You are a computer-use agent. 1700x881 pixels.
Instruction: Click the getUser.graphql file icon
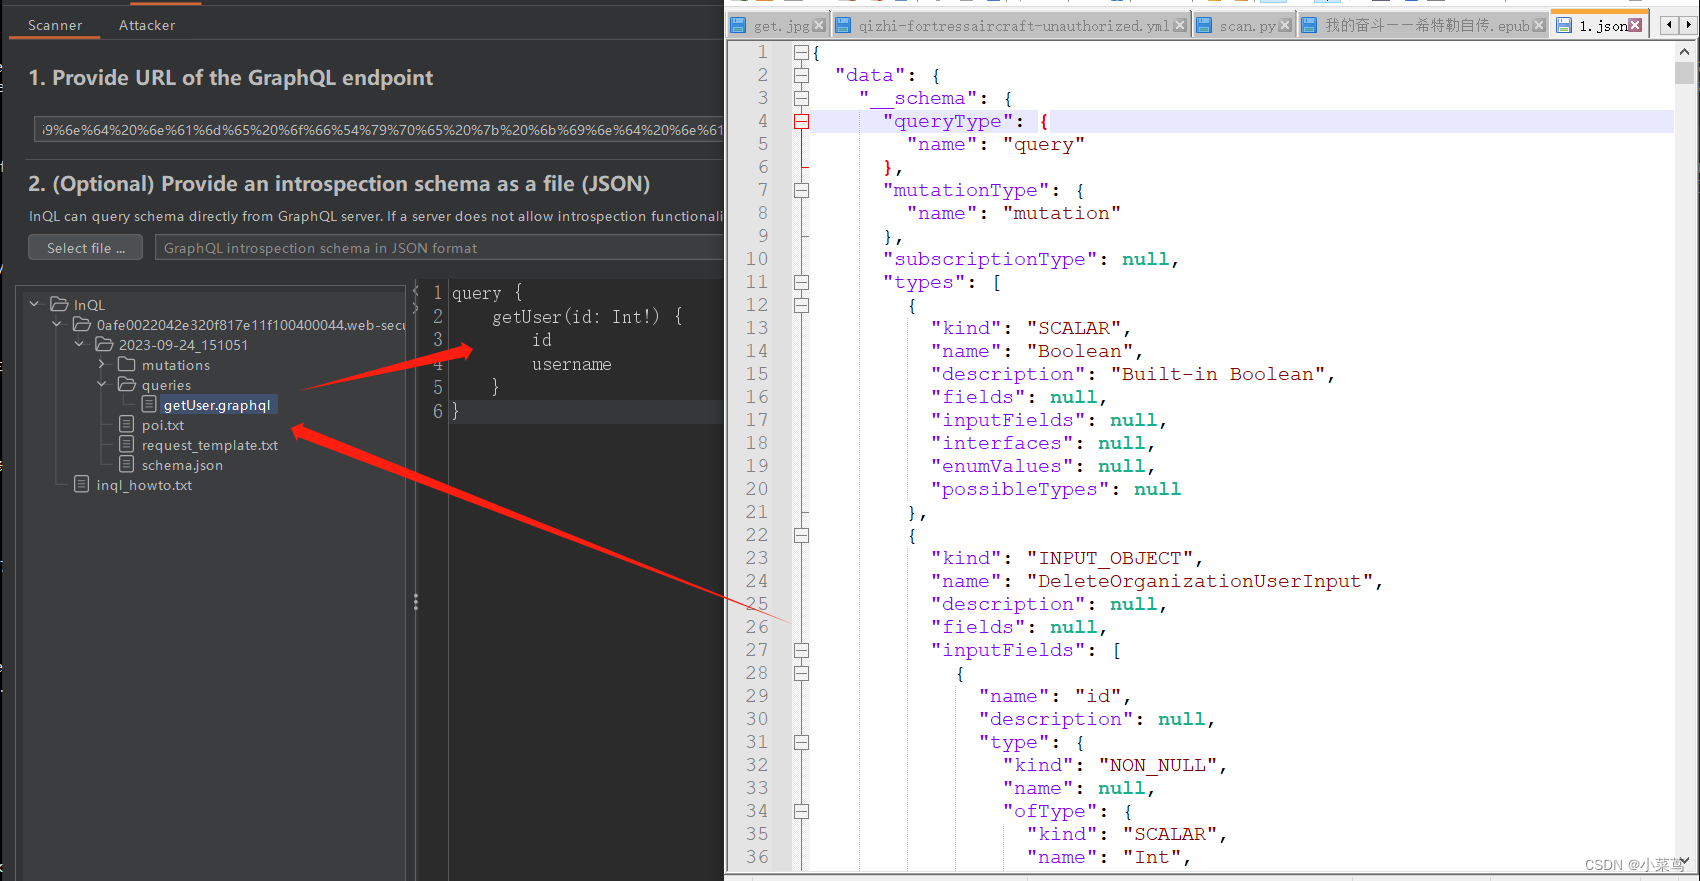click(x=149, y=404)
